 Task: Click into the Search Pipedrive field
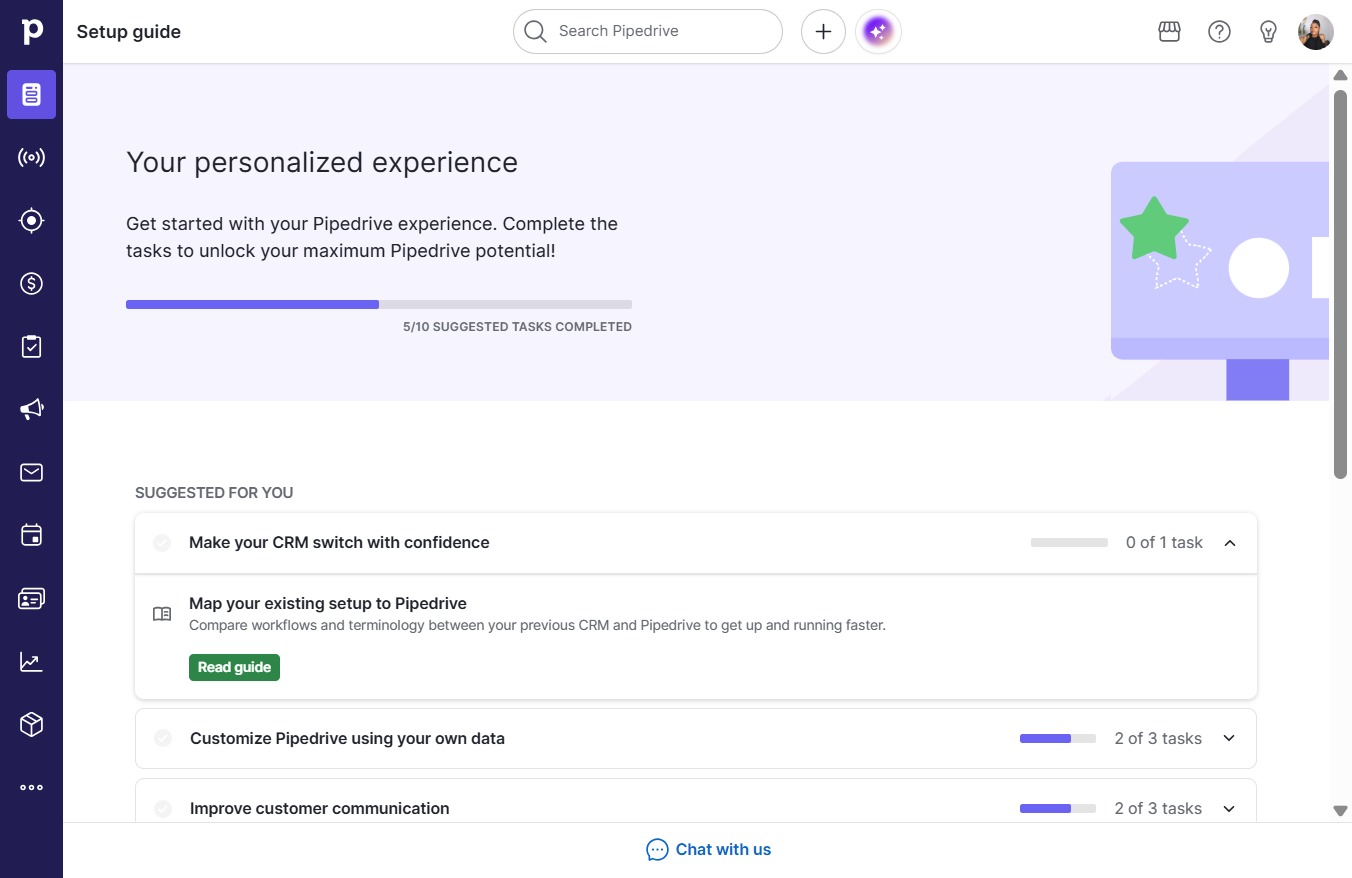648,32
